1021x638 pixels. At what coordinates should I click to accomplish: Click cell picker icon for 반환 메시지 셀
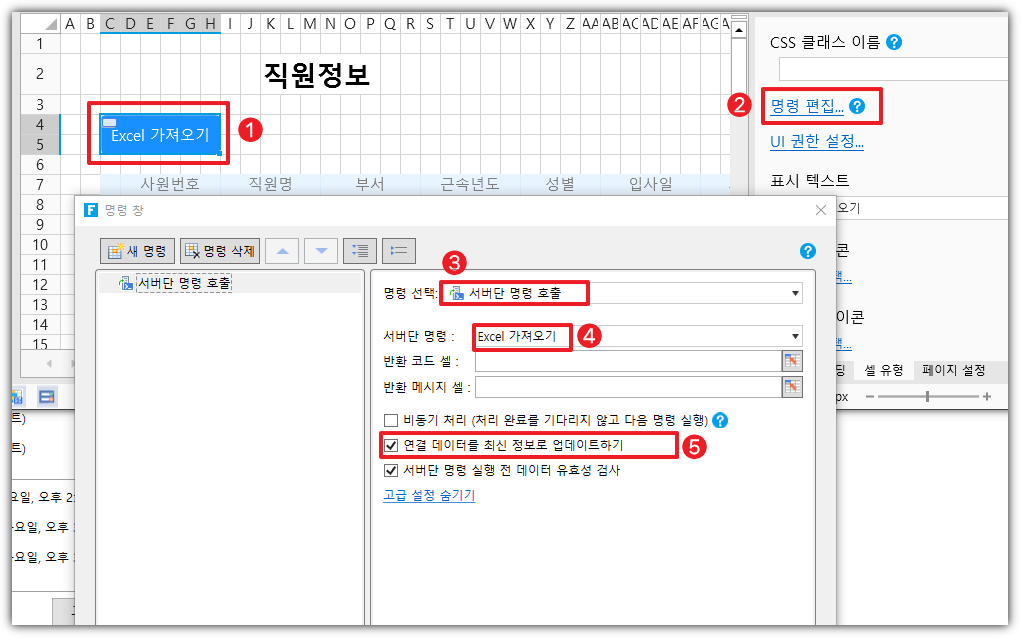click(x=793, y=386)
